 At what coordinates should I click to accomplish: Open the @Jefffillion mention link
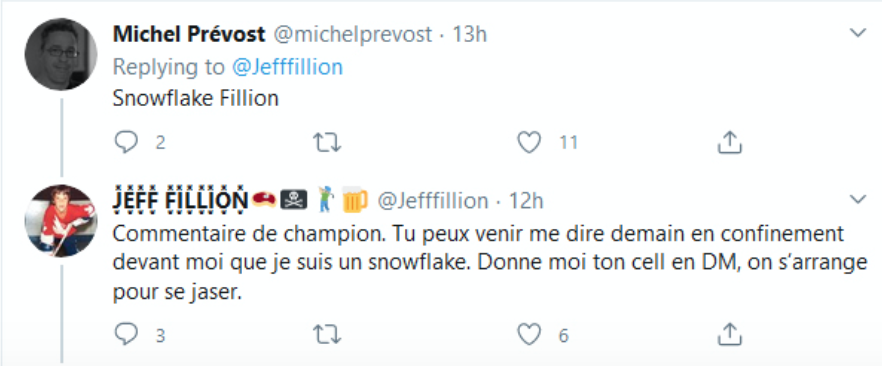coord(287,67)
